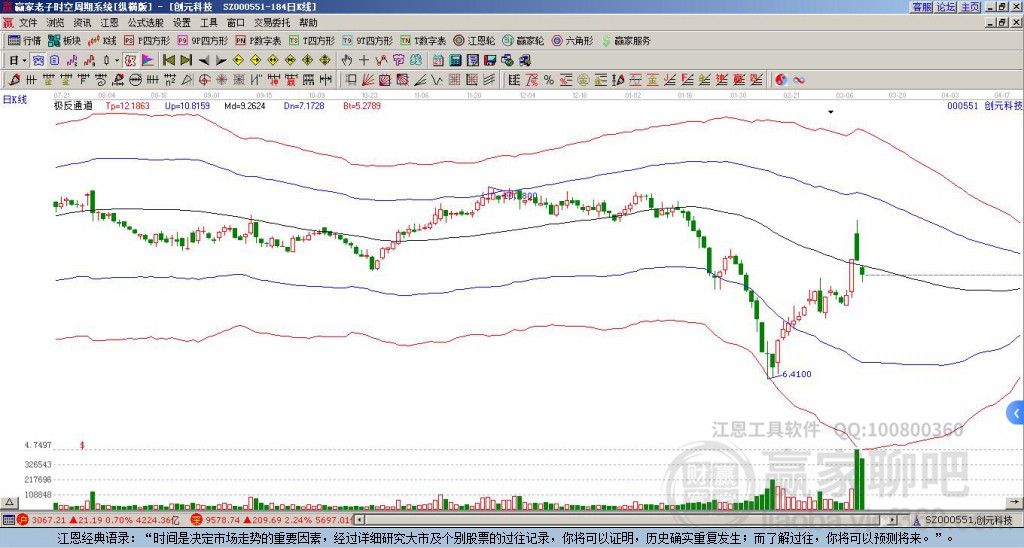Click the red zigzag line tool icon
Viewport: 1024px width, 548px height.
[x=381, y=60]
